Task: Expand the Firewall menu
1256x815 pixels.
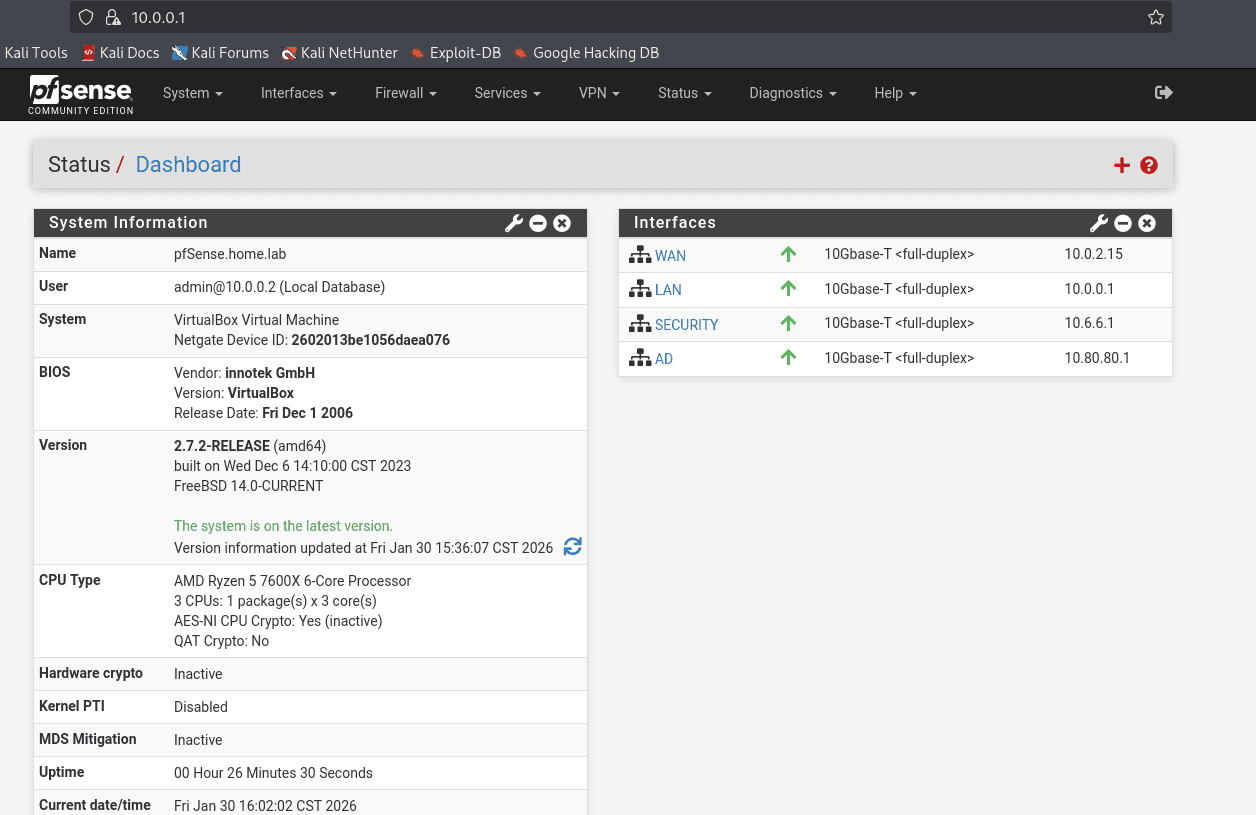Action: point(405,93)
